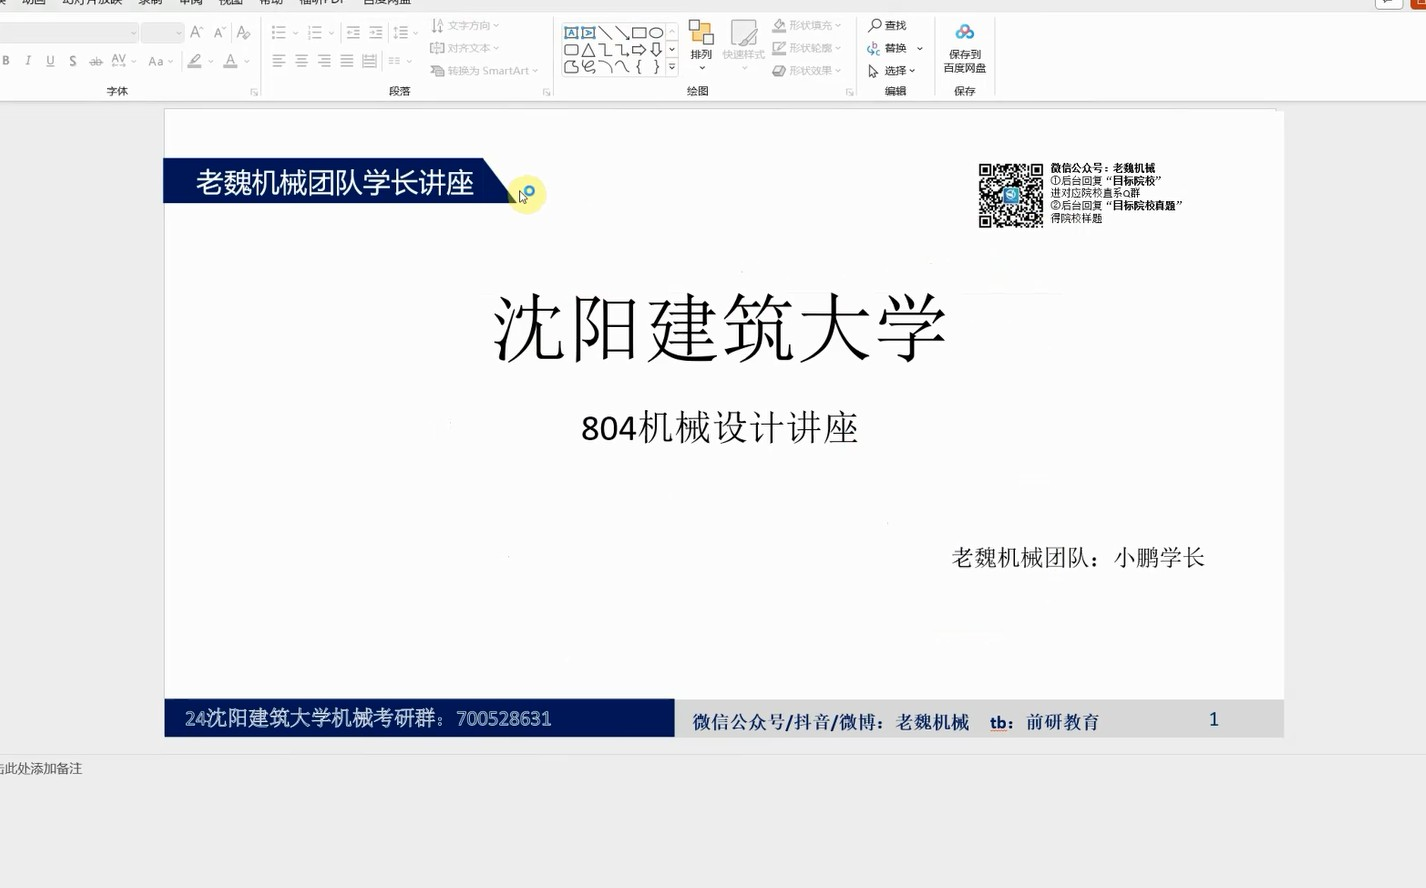Screen dimensions: 1426x888
Task: Apply distributed alignment icon
Action: coord(369,61)
